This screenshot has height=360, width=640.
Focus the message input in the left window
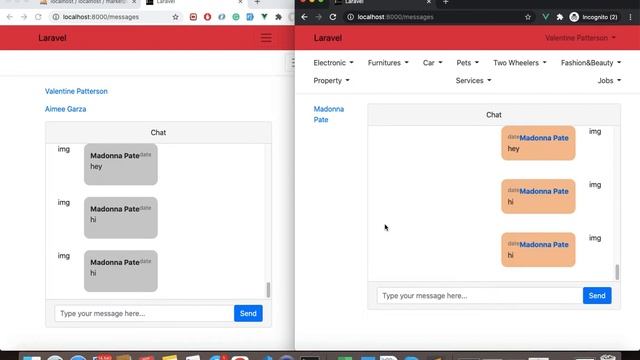144,313
